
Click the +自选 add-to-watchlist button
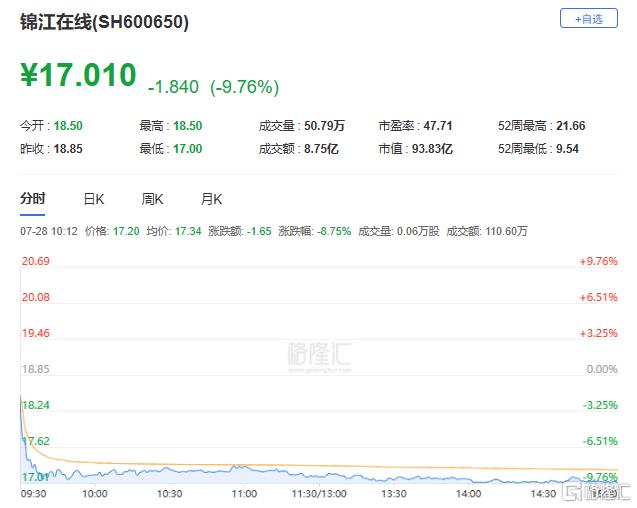pyautogui.click(x=589, y=18)
